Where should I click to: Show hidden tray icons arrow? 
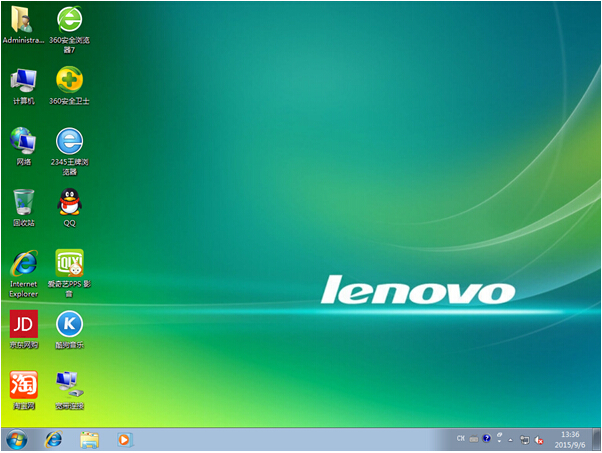coord(510,440)
